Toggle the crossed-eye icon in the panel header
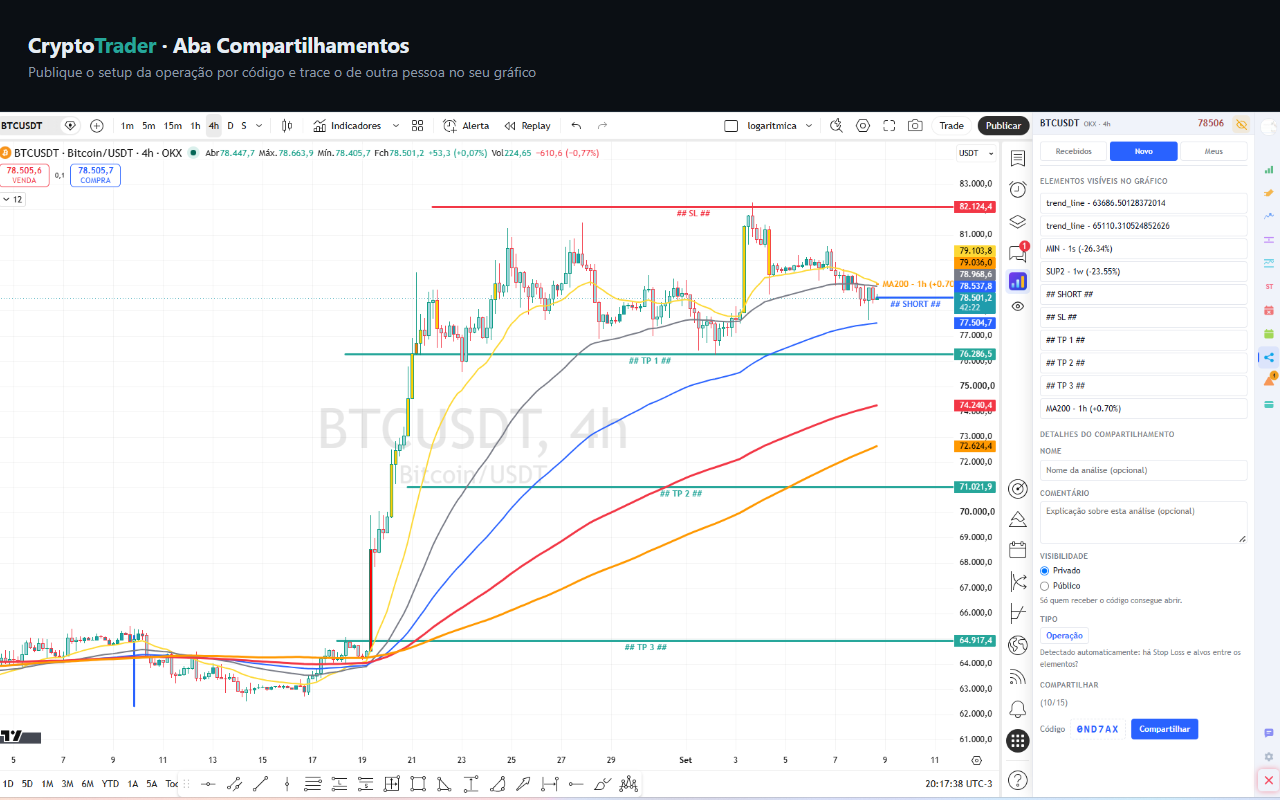This screenshot has height=800, width=1280. tap(1241, 124)
